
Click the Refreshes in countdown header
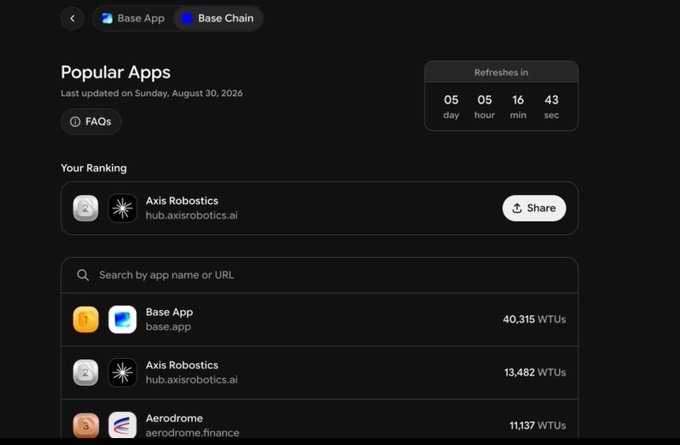pyautogui.click(x=501, y=72)
